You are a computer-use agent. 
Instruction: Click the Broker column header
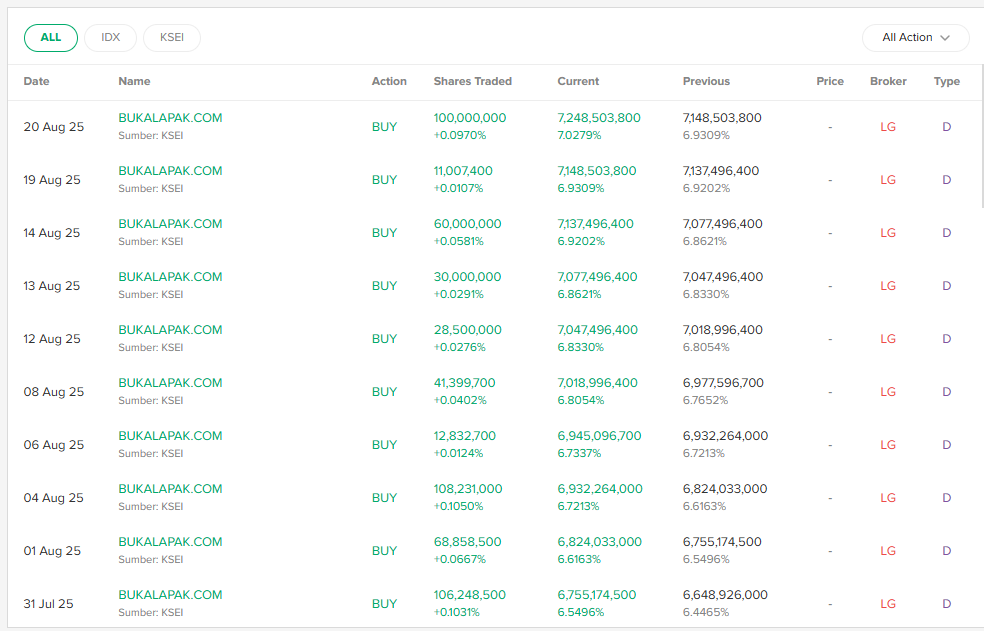point(888,81)
